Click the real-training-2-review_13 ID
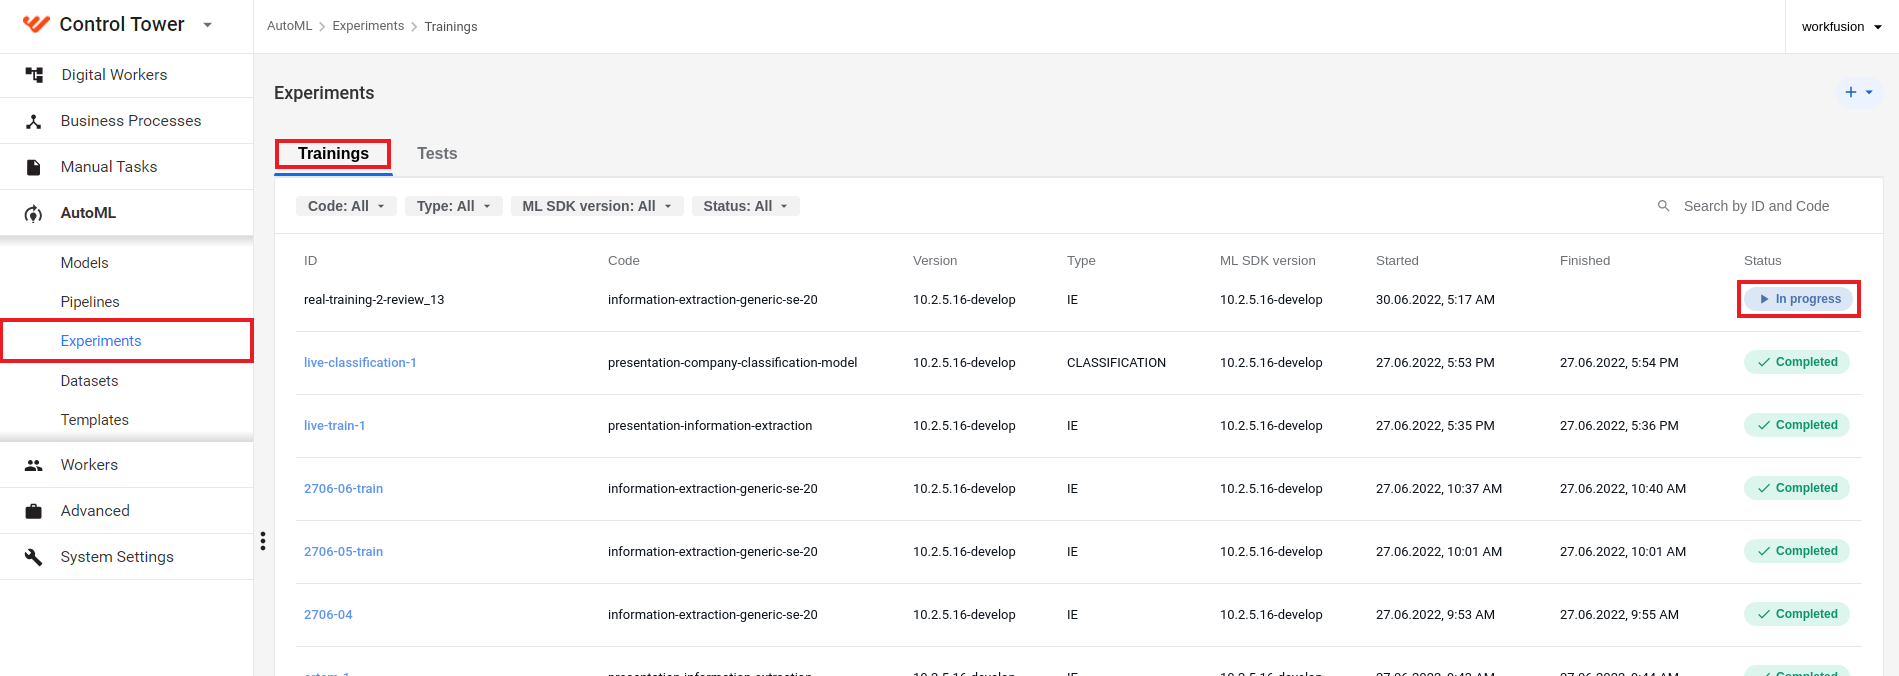 tap(374, 300)
